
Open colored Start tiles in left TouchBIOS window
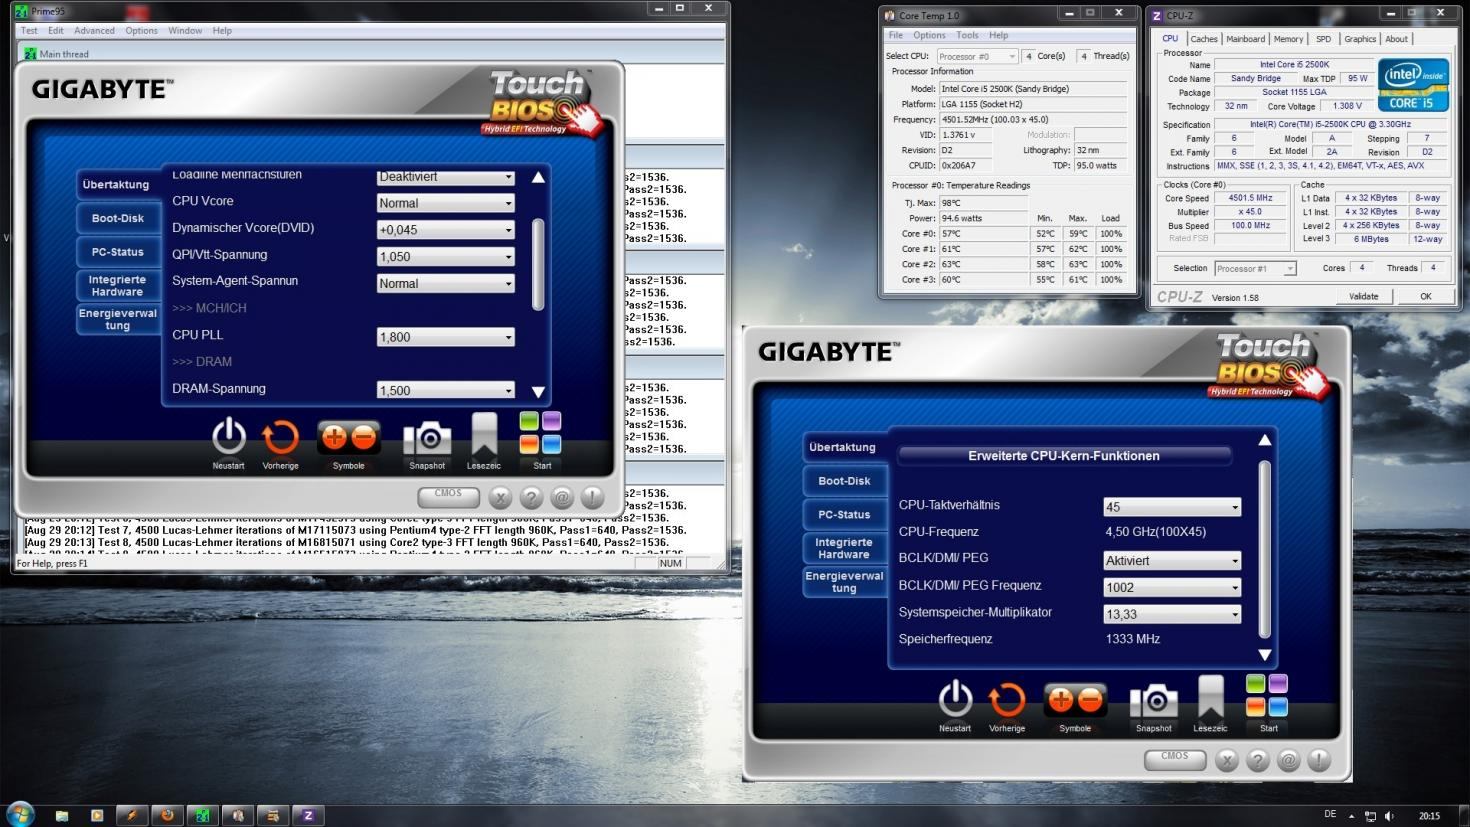click(541, 433)
